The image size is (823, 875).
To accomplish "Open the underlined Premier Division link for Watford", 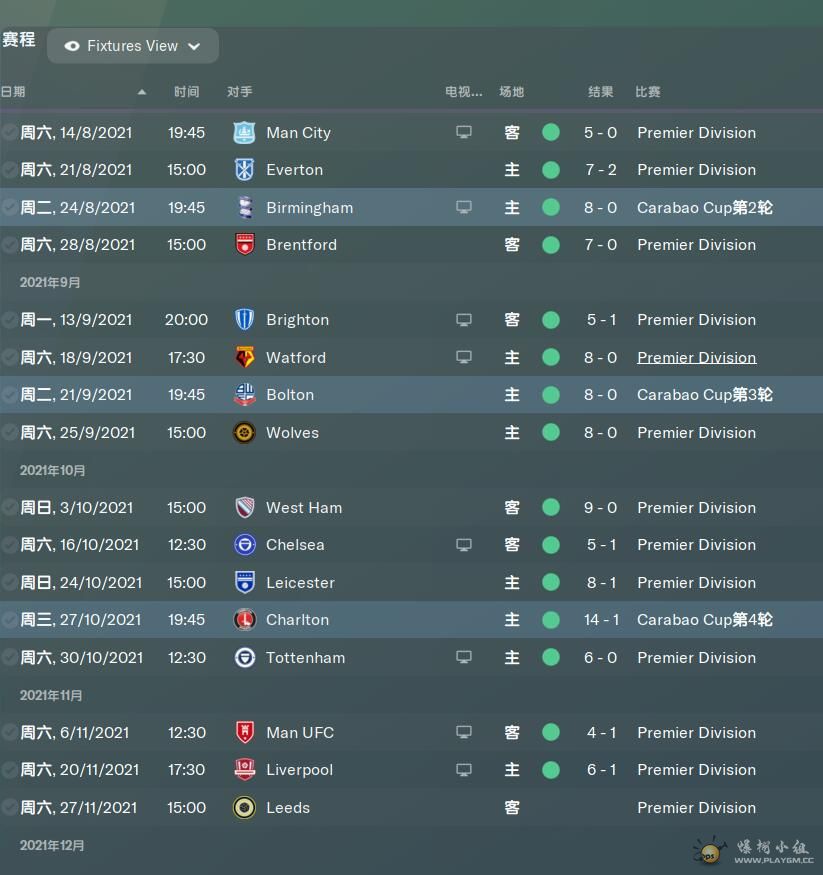I will pos(696,358).
